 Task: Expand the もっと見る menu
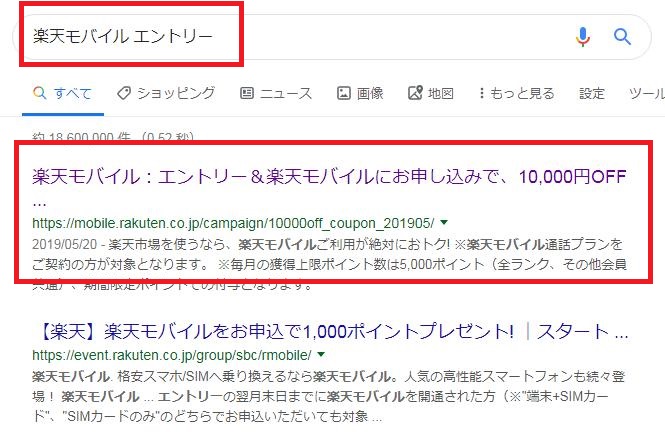tap(516, 93)
